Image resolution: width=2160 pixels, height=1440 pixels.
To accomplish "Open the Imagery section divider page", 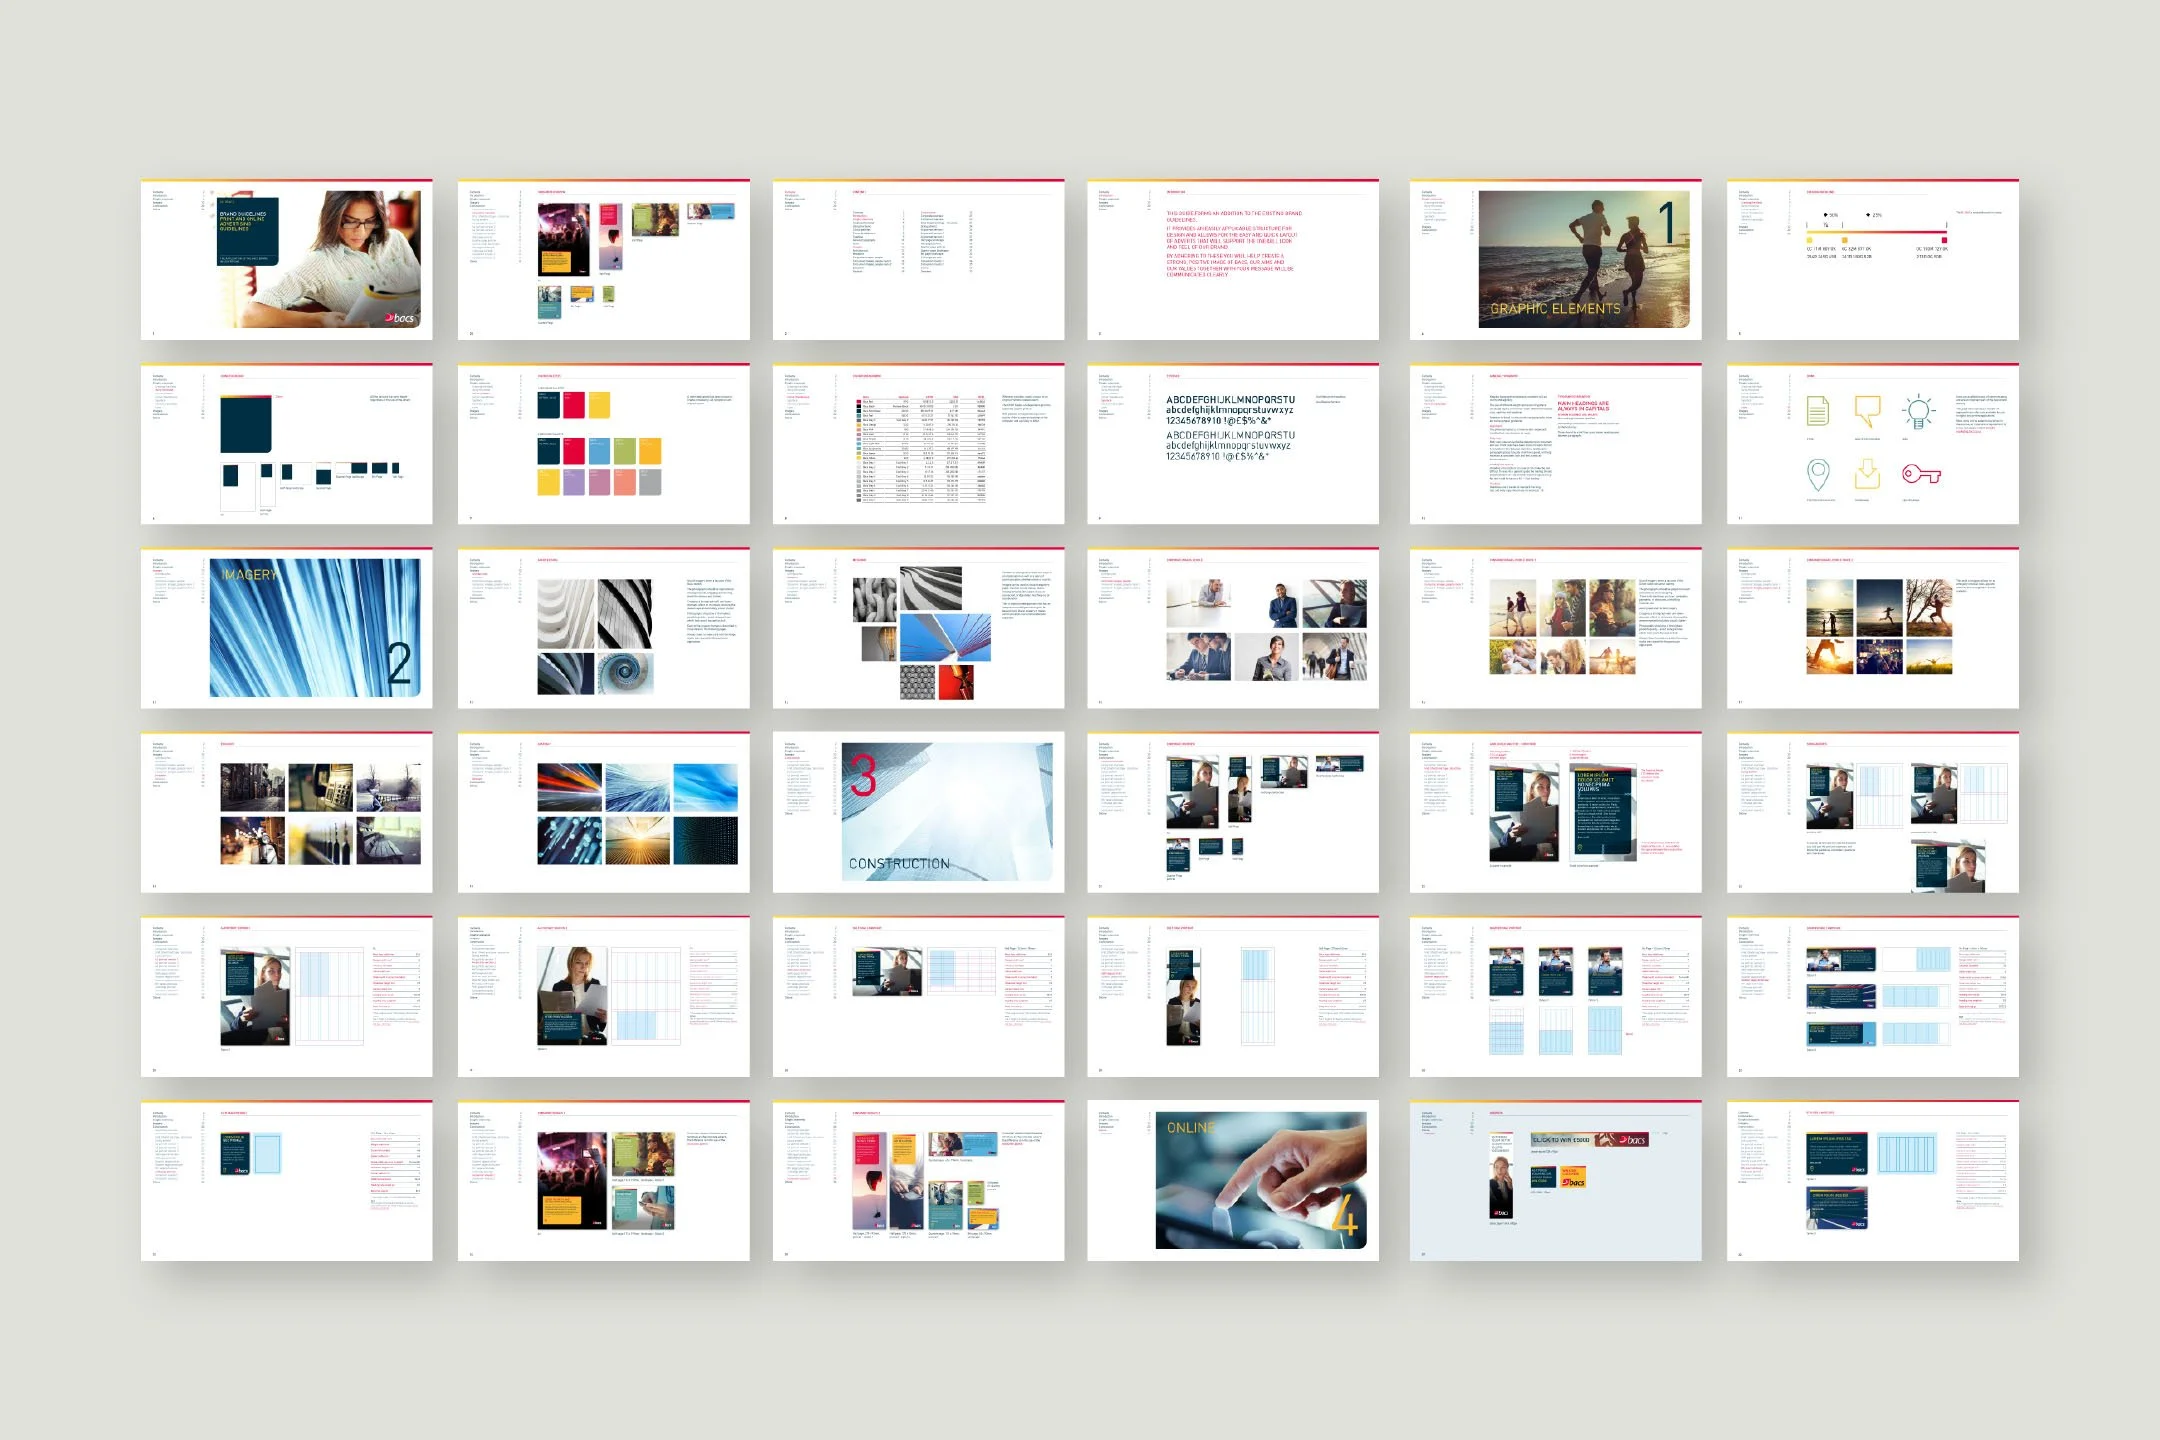I will (287, 628).
